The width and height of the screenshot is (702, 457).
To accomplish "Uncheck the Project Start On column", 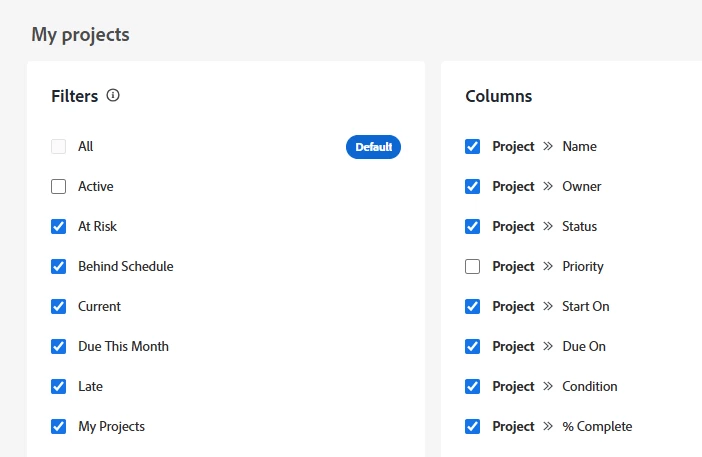I will 472,307.
